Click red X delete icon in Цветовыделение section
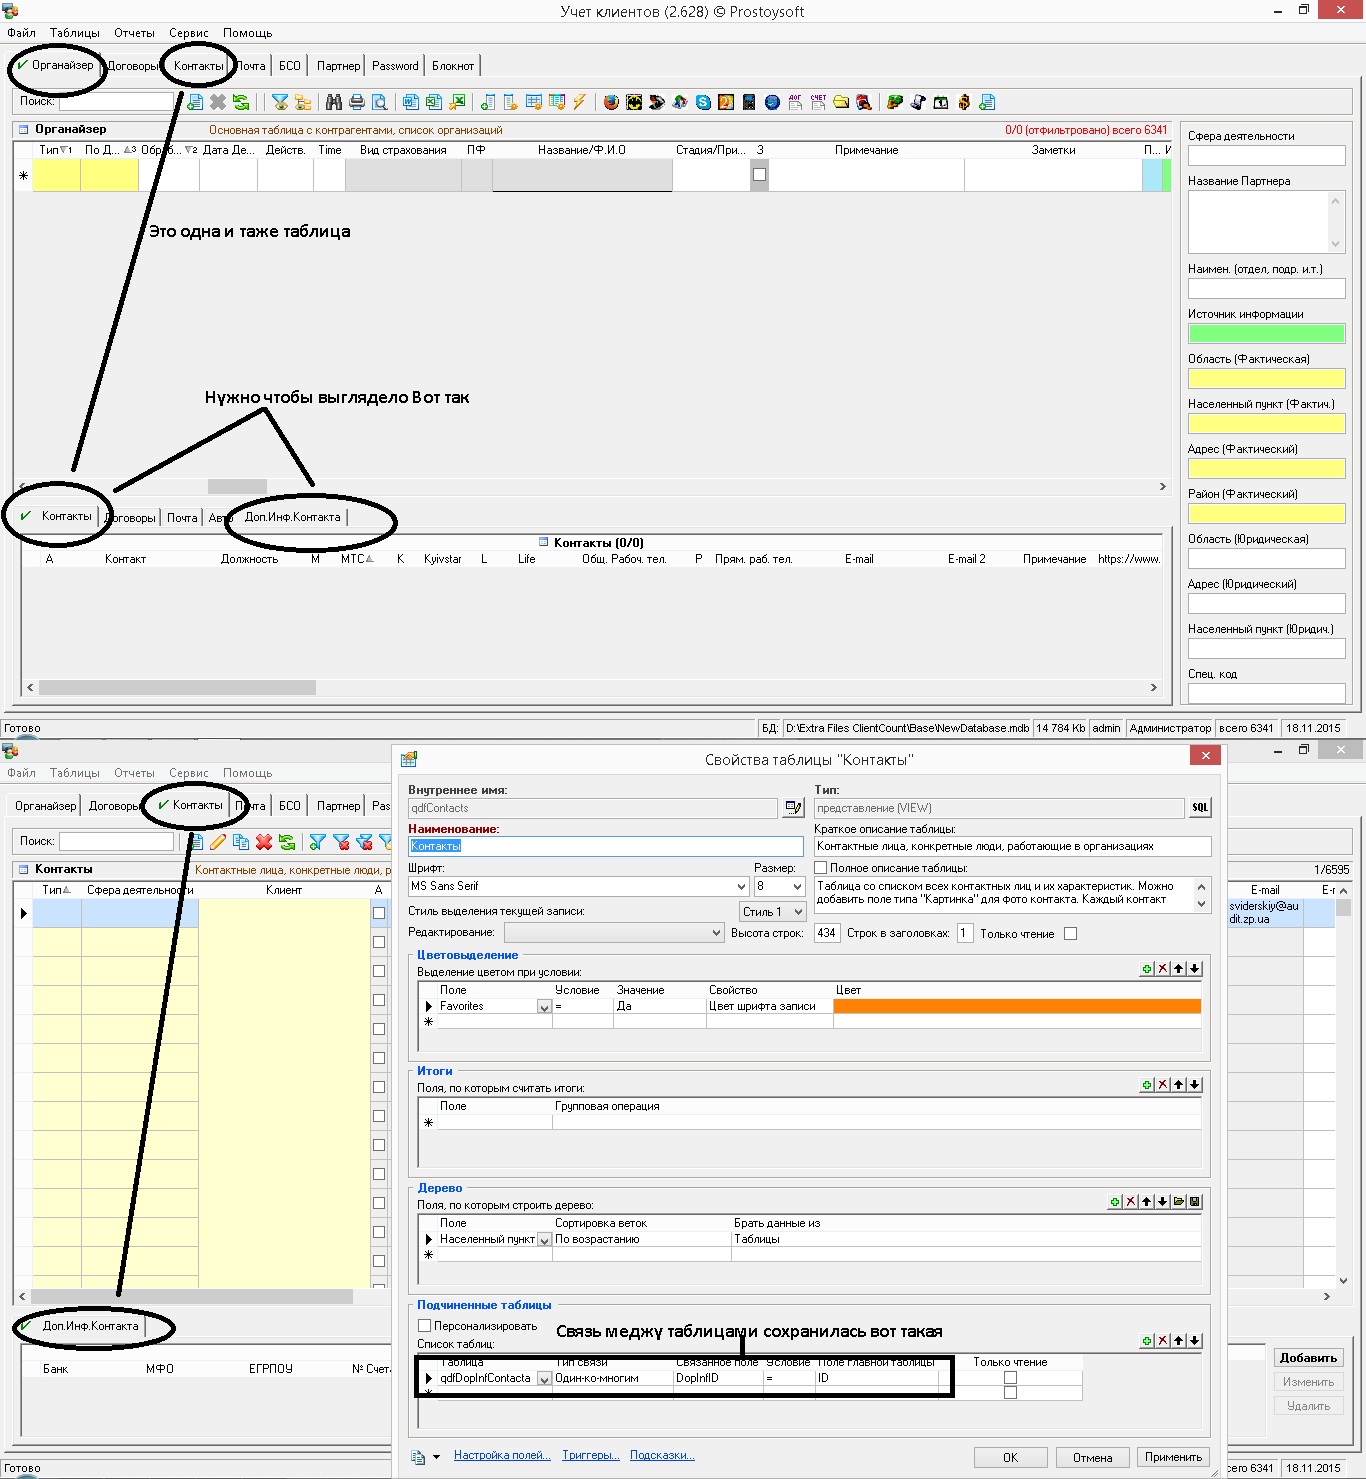 pos(1162,968)
